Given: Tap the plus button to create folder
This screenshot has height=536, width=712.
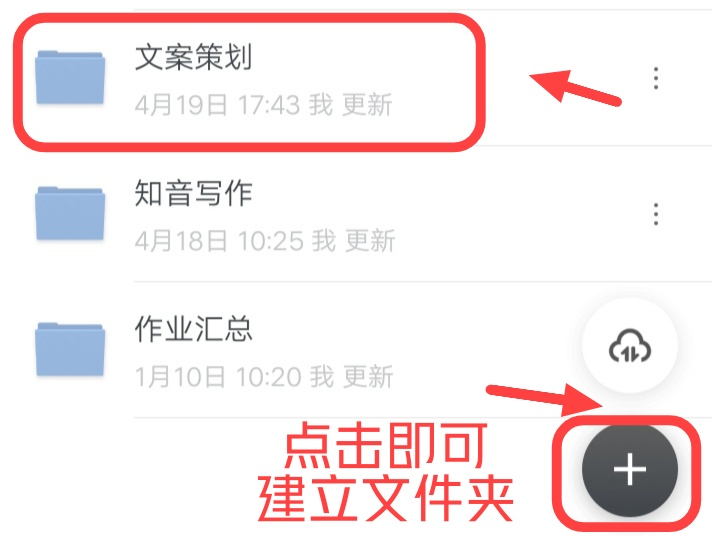Looking at the screenshot, I should point(630,469).
